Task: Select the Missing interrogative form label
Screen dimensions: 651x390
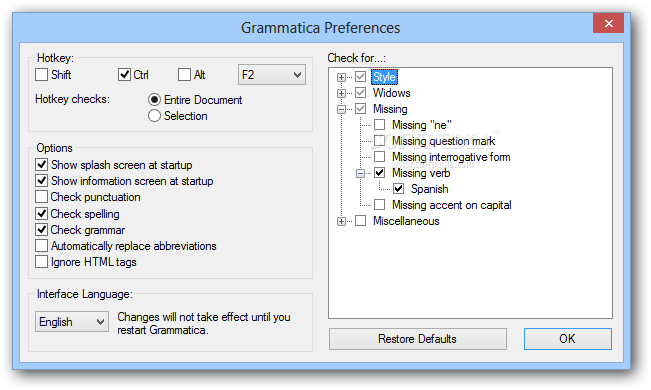Action: (451, 157)
